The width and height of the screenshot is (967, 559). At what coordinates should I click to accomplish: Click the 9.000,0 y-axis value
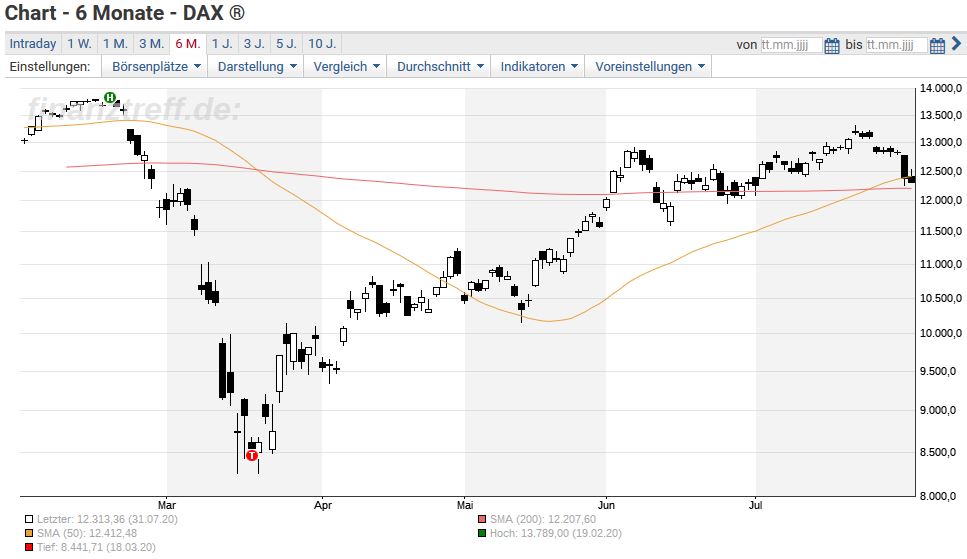[940, 410]
